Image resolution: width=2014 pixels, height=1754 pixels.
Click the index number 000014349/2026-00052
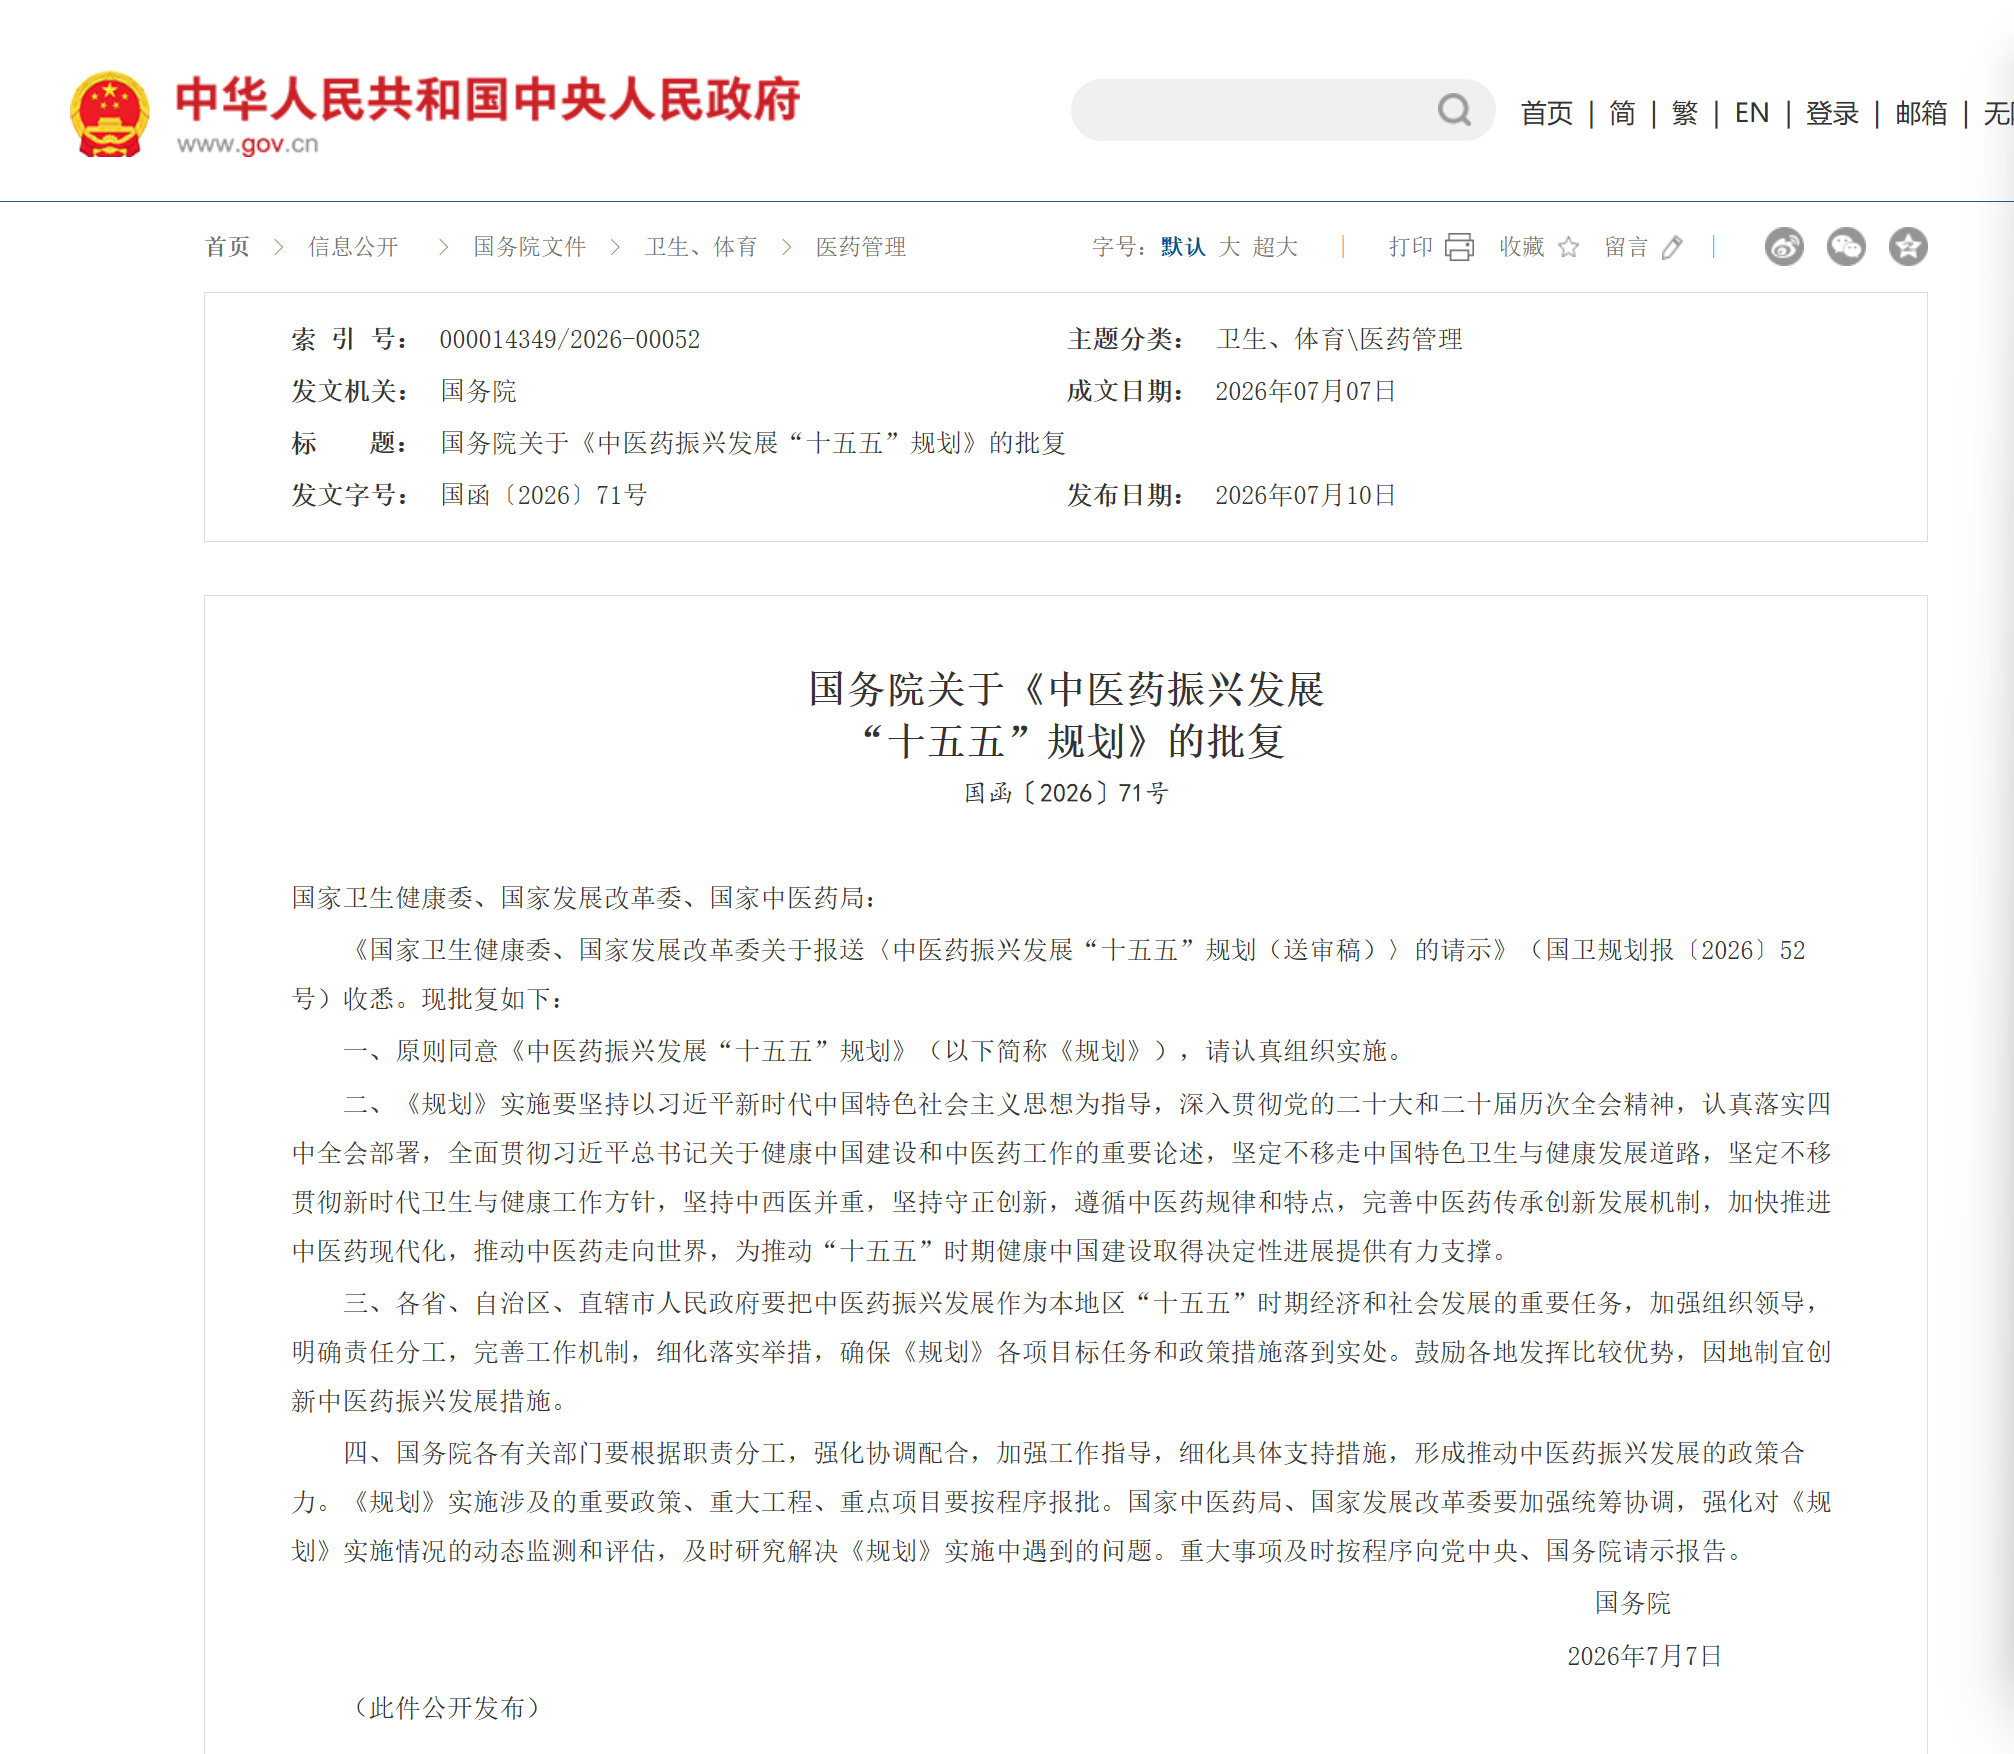coord(570,339)
